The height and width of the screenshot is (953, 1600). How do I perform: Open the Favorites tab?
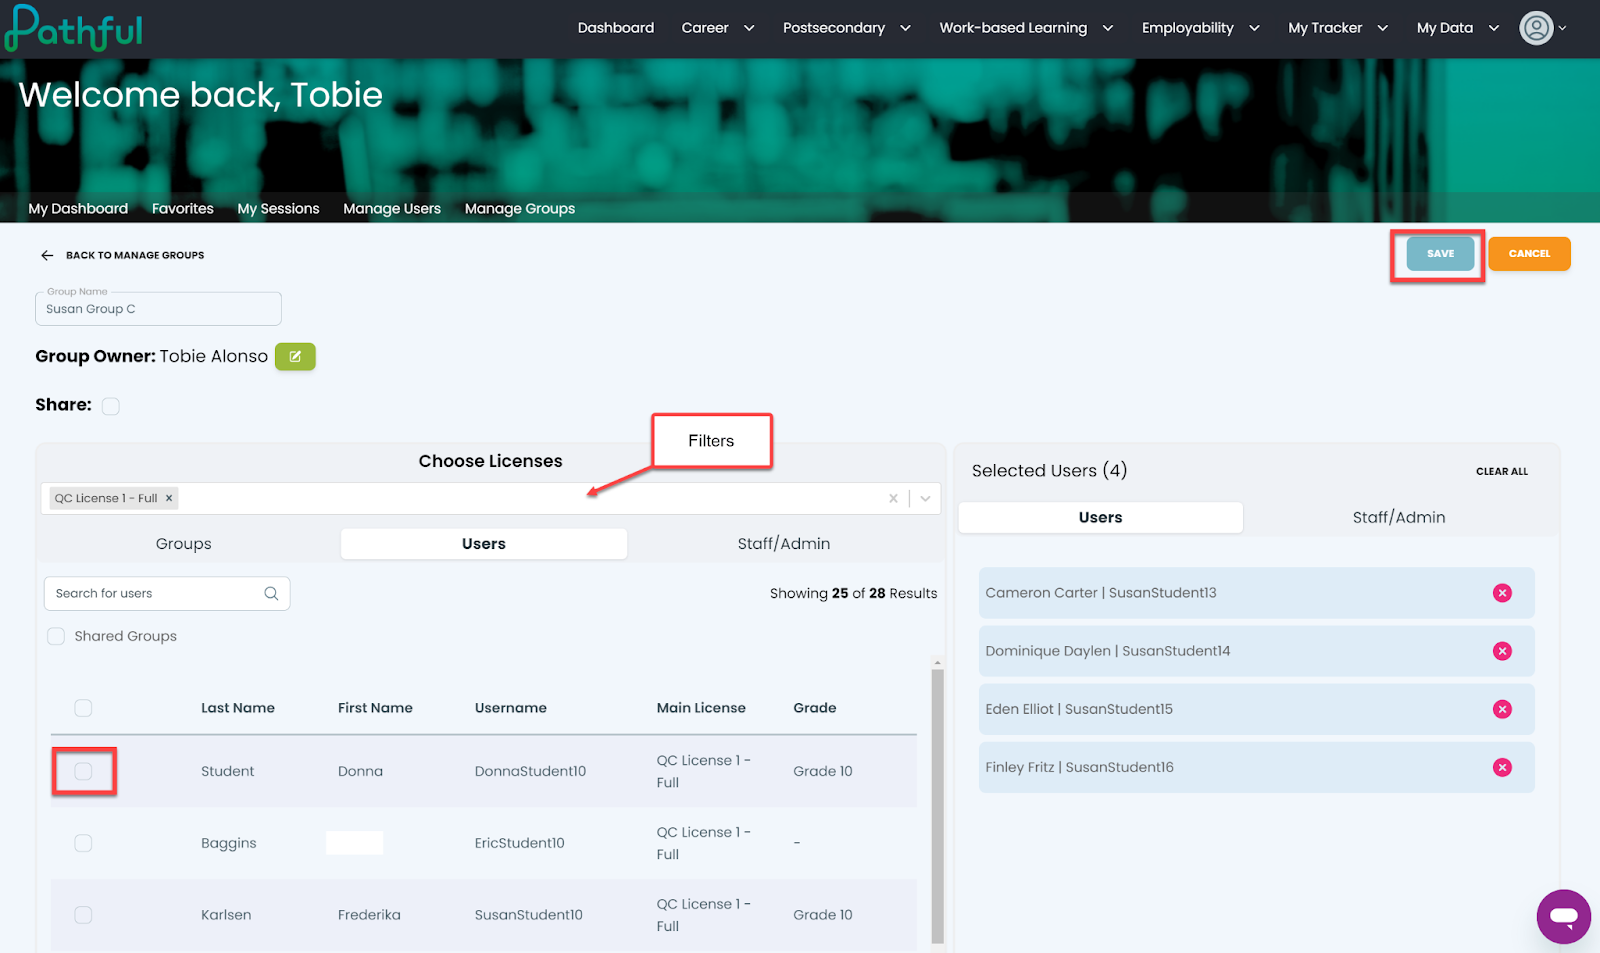183,209
